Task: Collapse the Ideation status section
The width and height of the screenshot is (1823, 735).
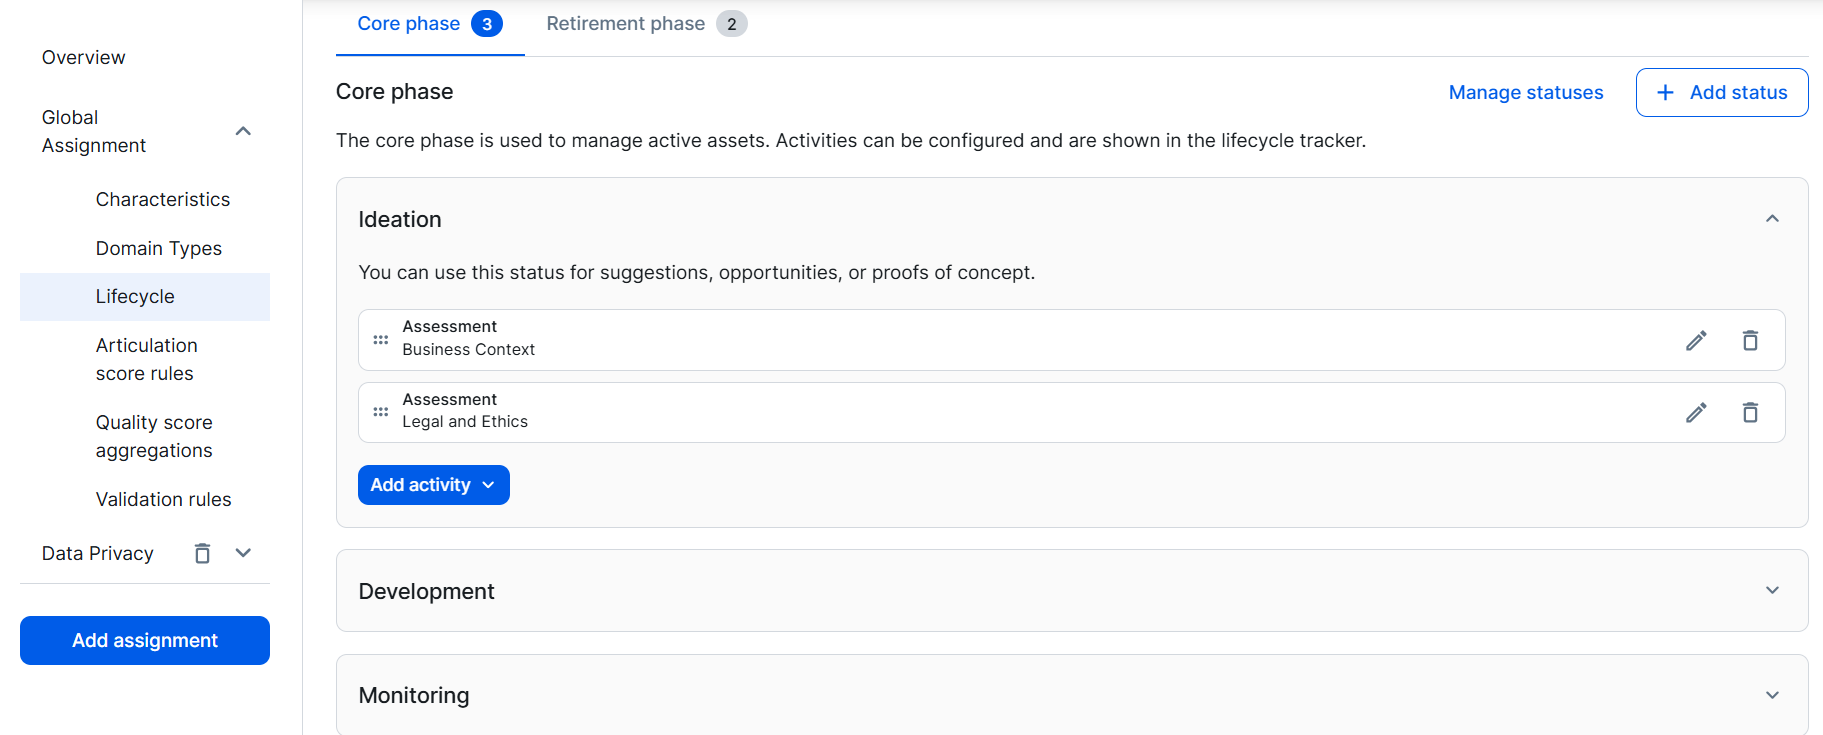Action: [1772, 219]
